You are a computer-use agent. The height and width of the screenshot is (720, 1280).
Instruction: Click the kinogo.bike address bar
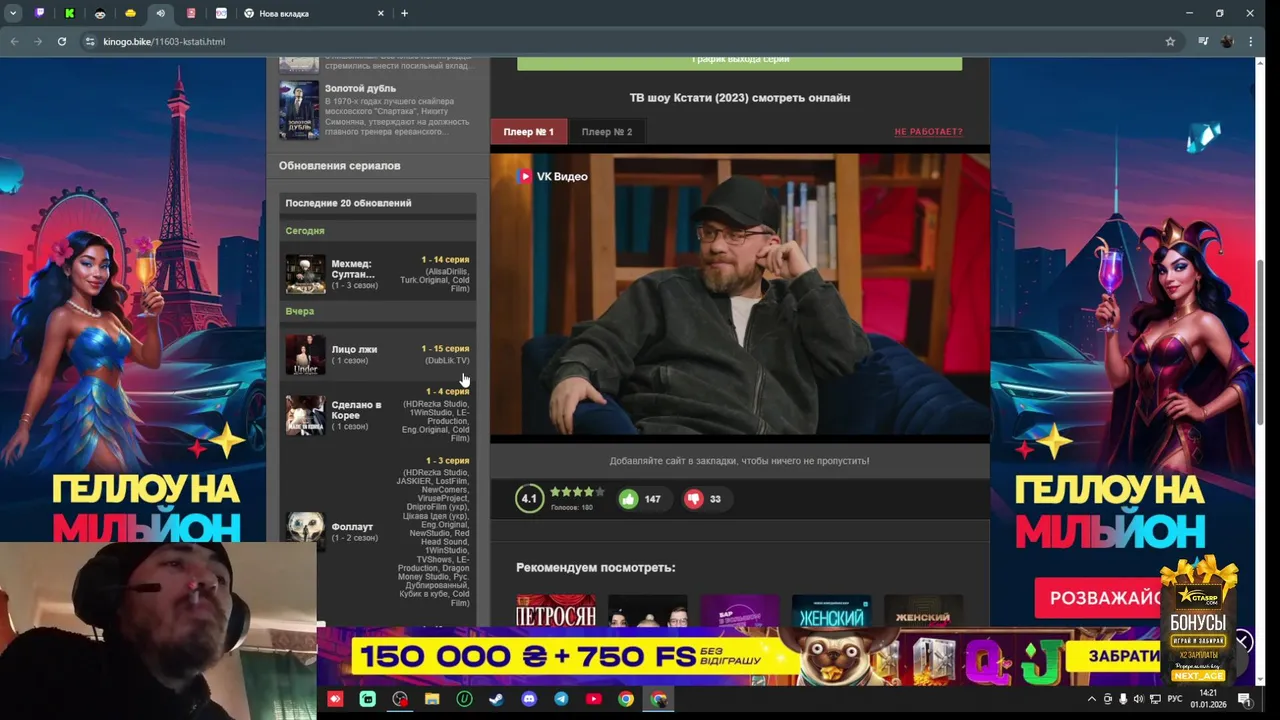coord(630,41)
